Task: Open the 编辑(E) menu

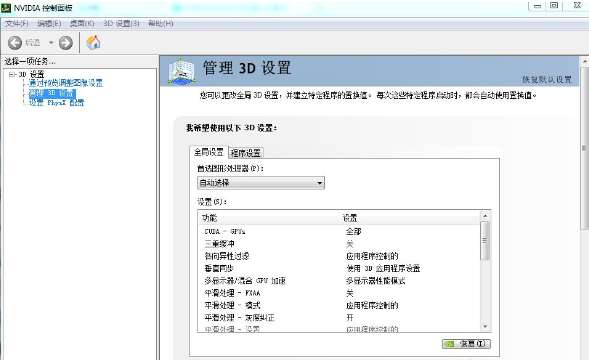Action: pos(49,23)
